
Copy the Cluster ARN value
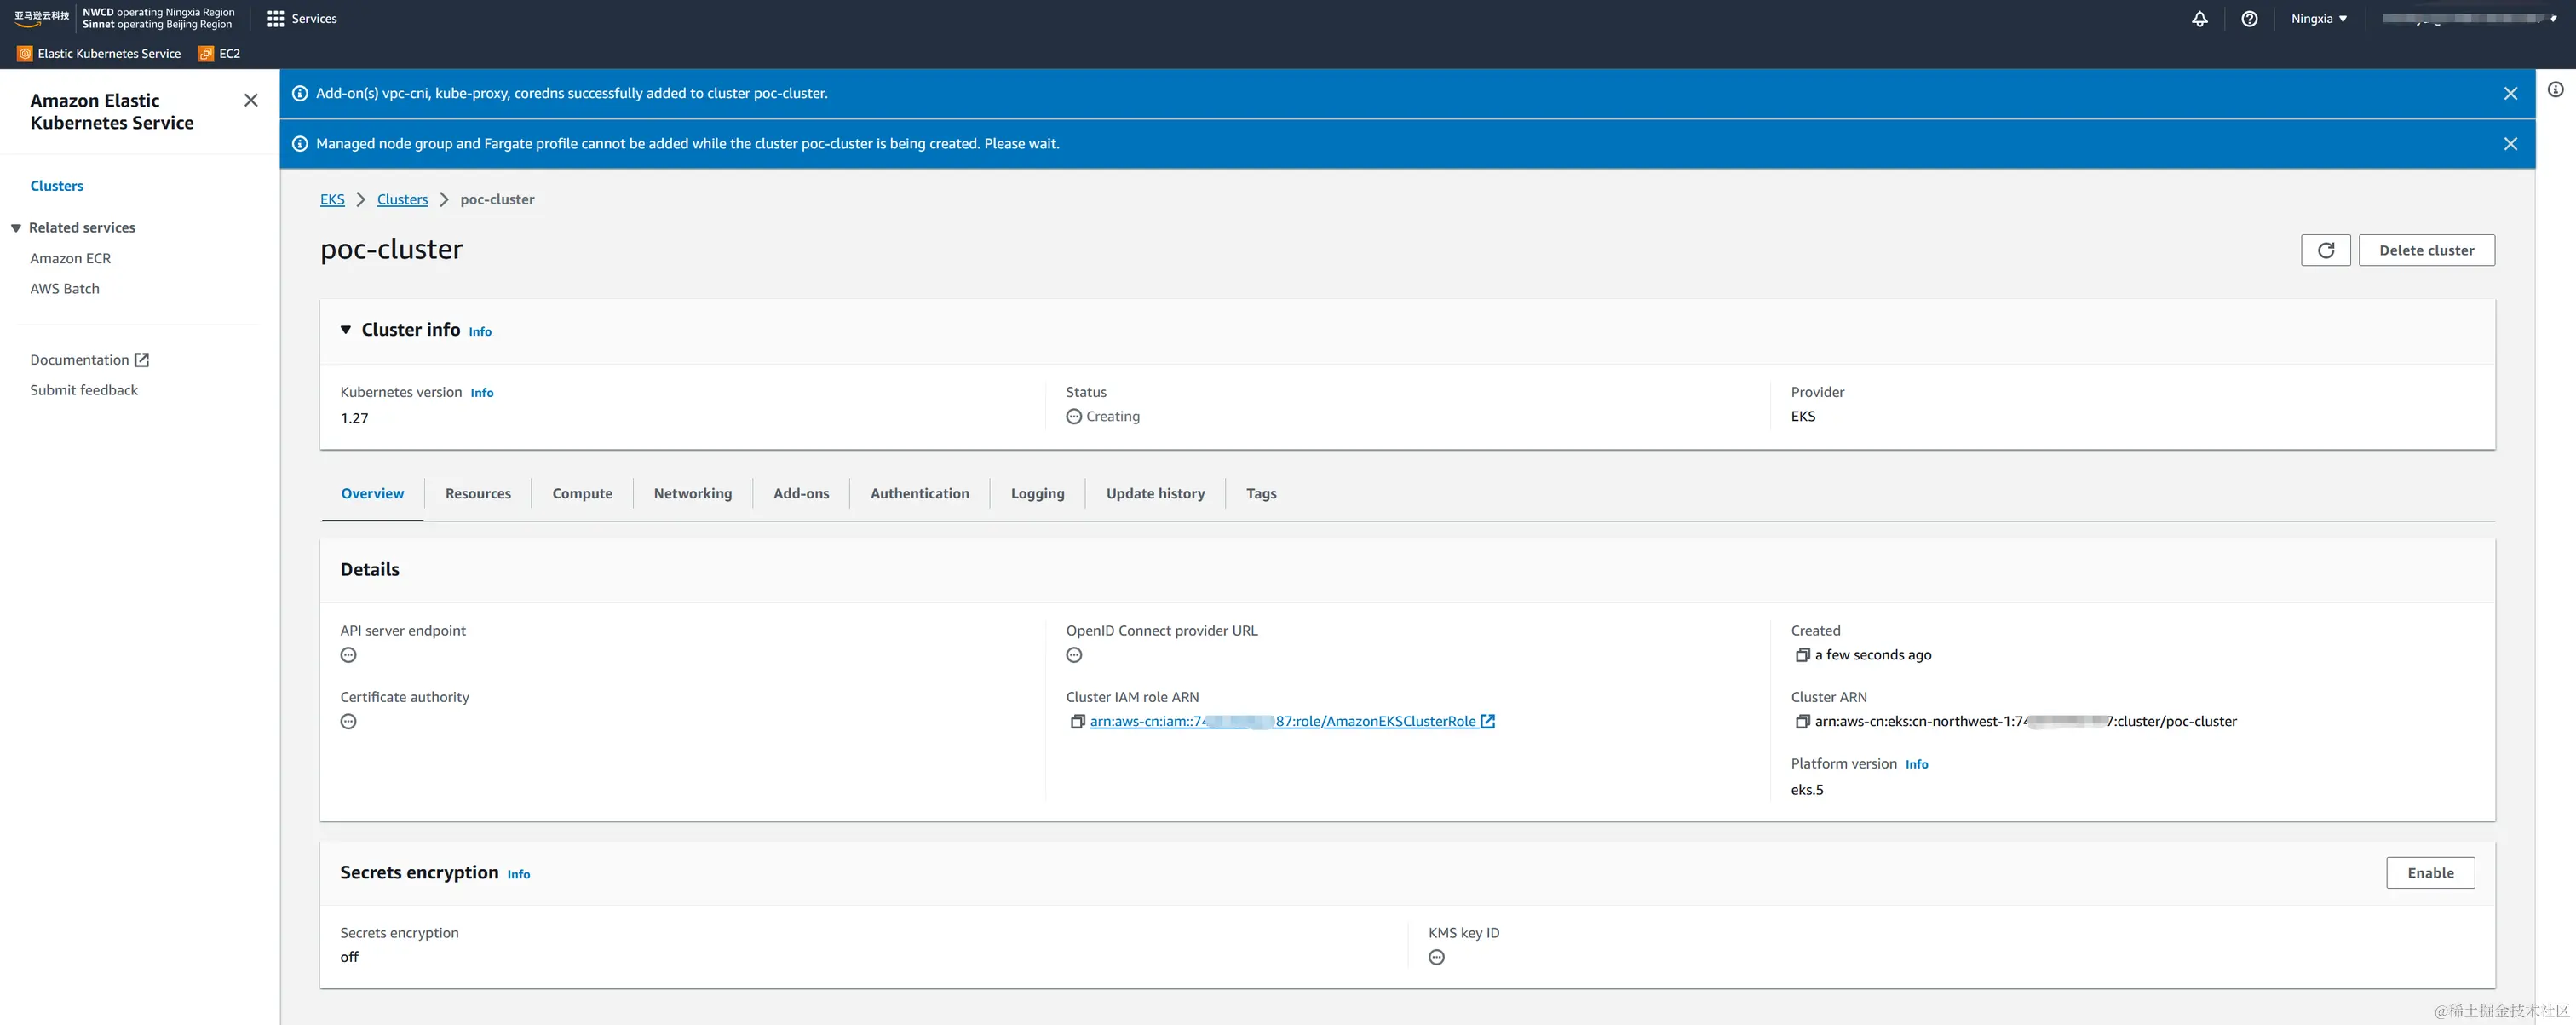coord(1802,722)
